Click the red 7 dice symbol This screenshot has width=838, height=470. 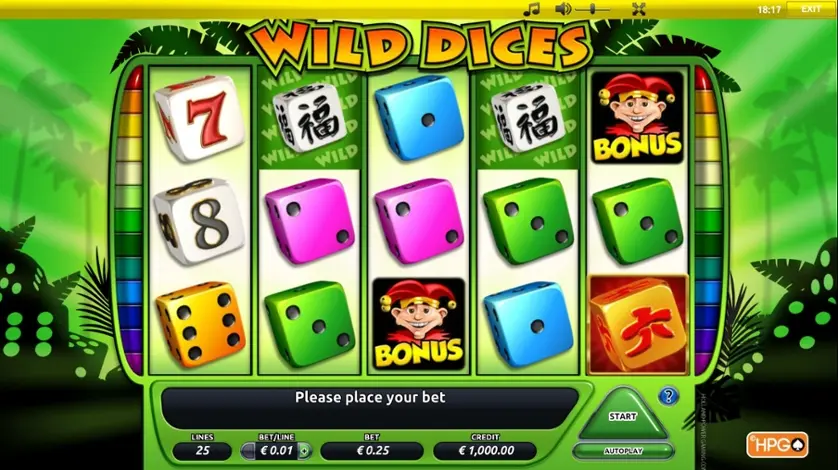click(x=199, y=118)
